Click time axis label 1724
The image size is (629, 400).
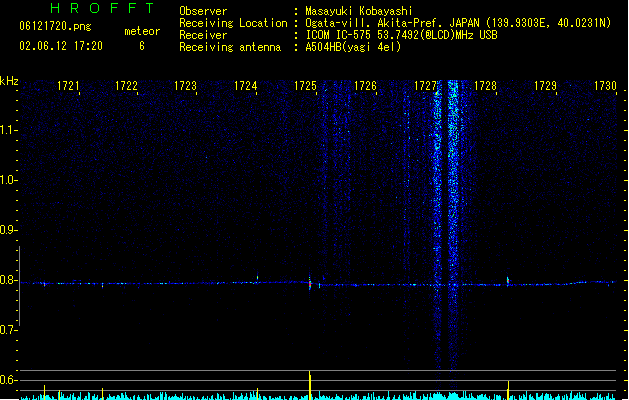(x=246, y=86)
